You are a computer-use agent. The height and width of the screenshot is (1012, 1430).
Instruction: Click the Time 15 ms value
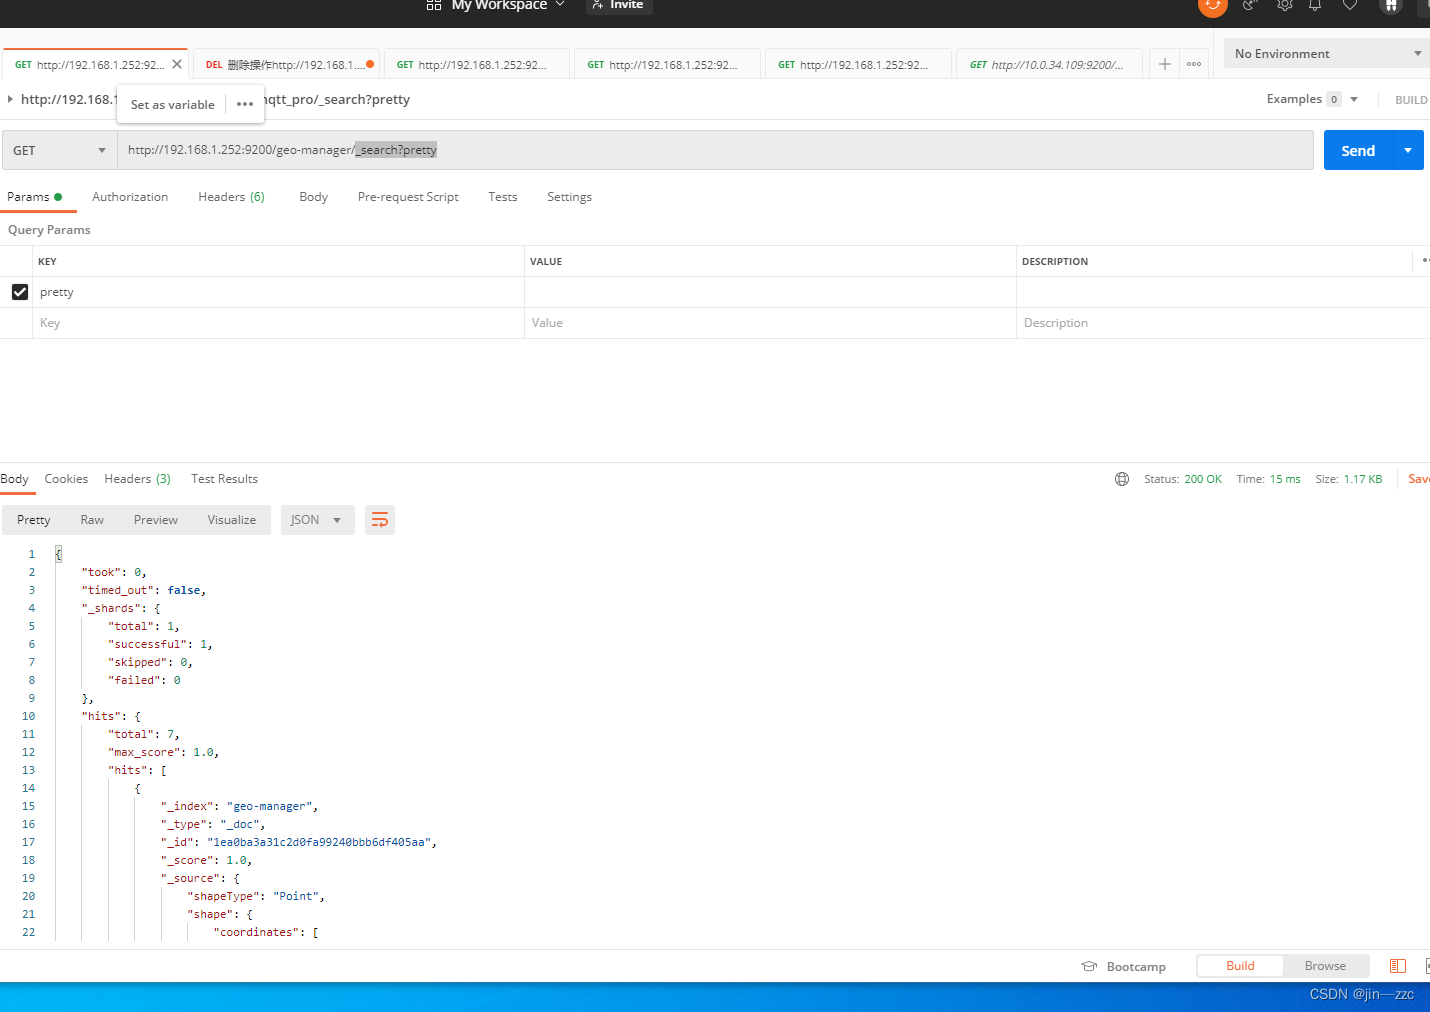click(x=1285, y=479)
